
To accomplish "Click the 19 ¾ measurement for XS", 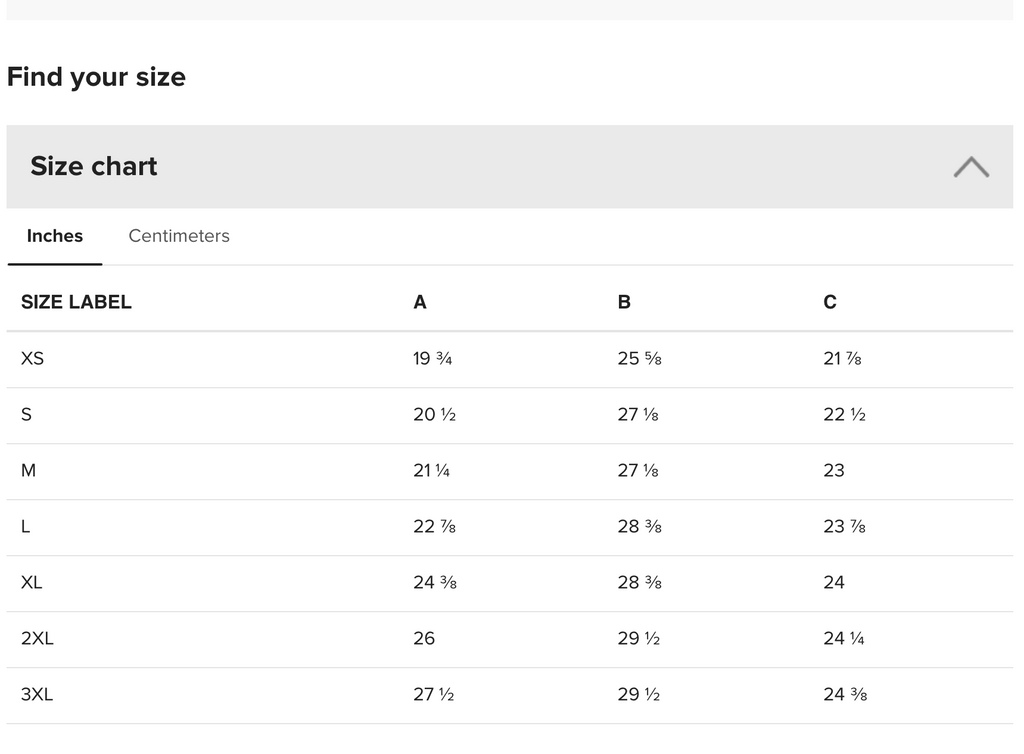I will click(x=432, y=358).
